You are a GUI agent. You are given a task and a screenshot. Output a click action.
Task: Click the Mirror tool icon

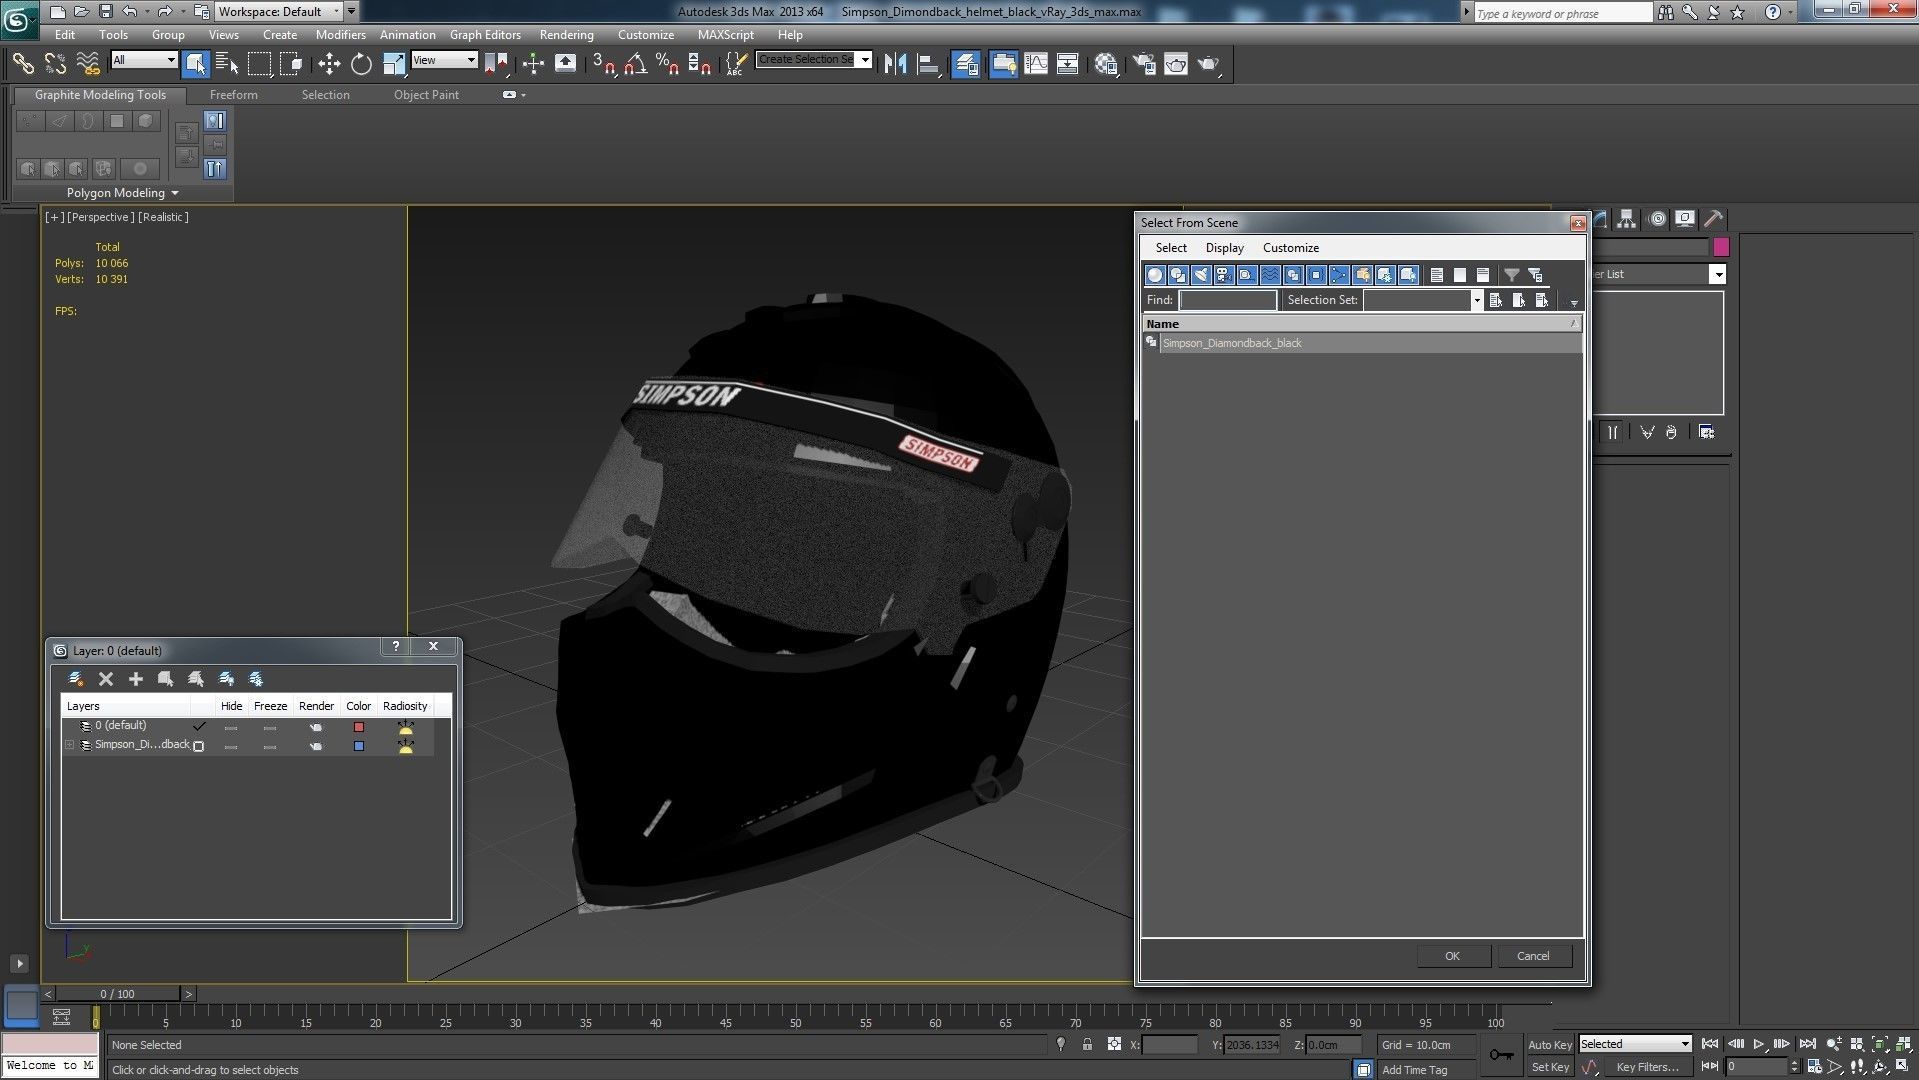(895, 64)
